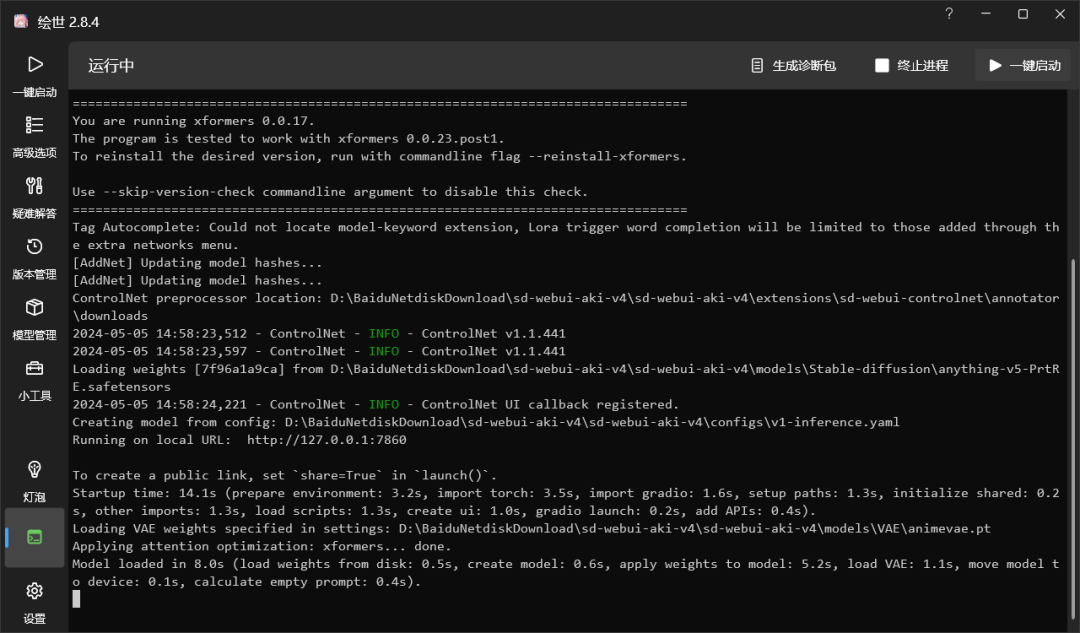
Task: Toggle the 终止进程 checkbox
Action: click(882, 66)
